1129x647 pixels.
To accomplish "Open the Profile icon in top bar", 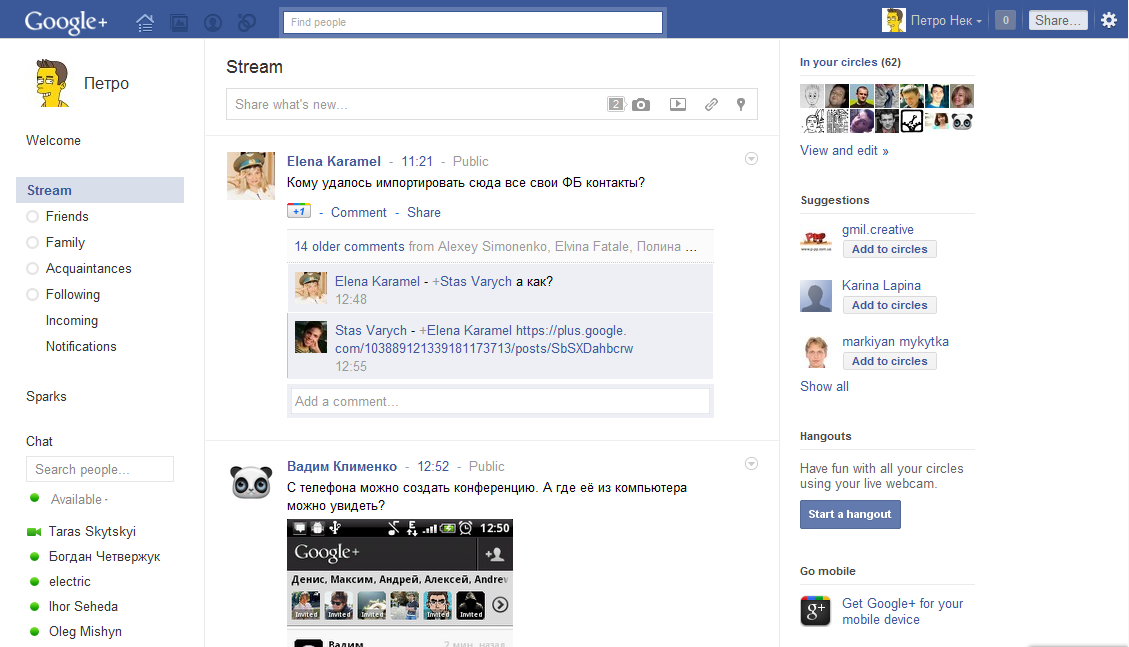I will pos(213,23).
